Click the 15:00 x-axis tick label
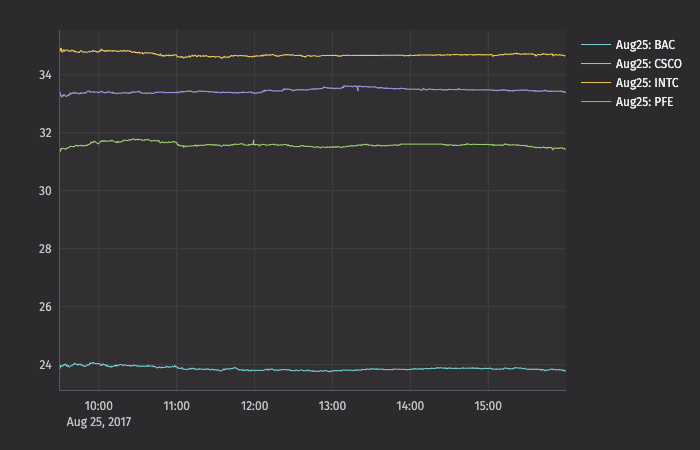Image resolution: width=700 pixels, height=450 pixels. click(x=487, y=407)
